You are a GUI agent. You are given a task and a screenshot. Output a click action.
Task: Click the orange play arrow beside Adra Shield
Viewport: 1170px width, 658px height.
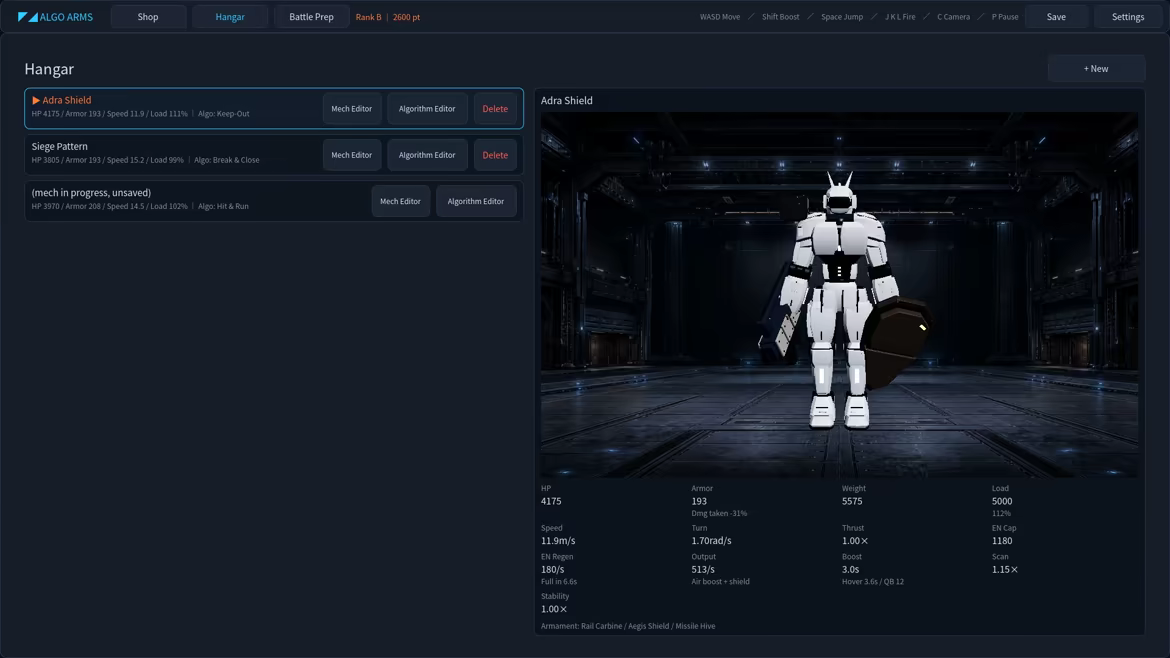coord(36,100)
